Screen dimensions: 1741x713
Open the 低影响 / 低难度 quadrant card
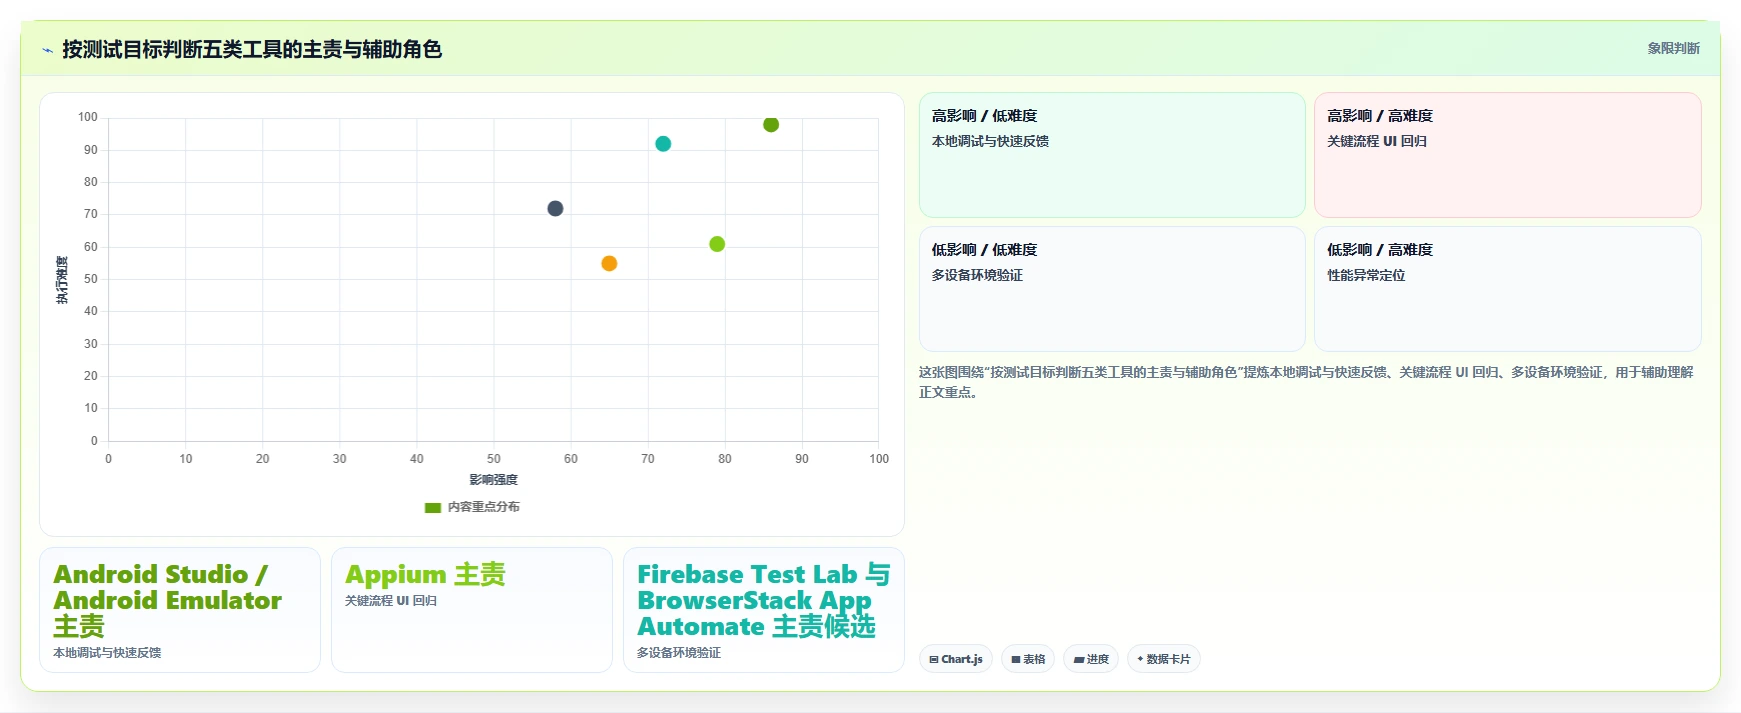[x=1112, y=289]
